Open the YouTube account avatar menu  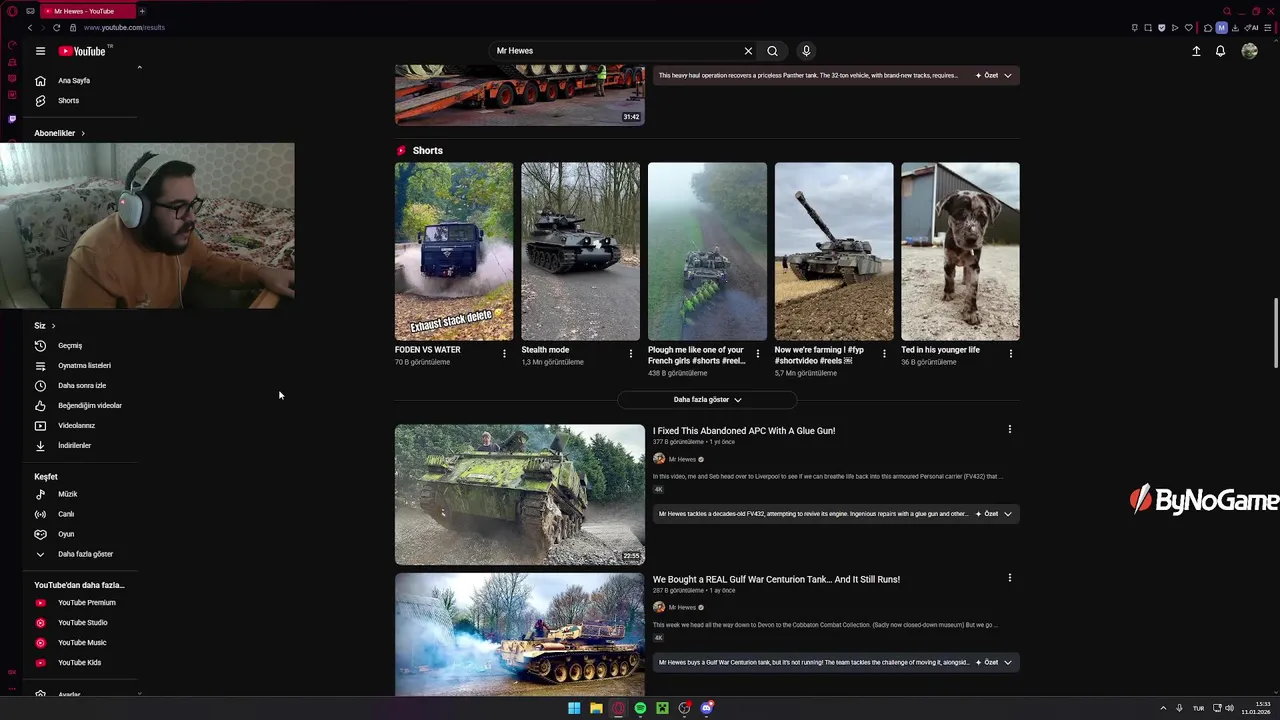pos(1249,51)
